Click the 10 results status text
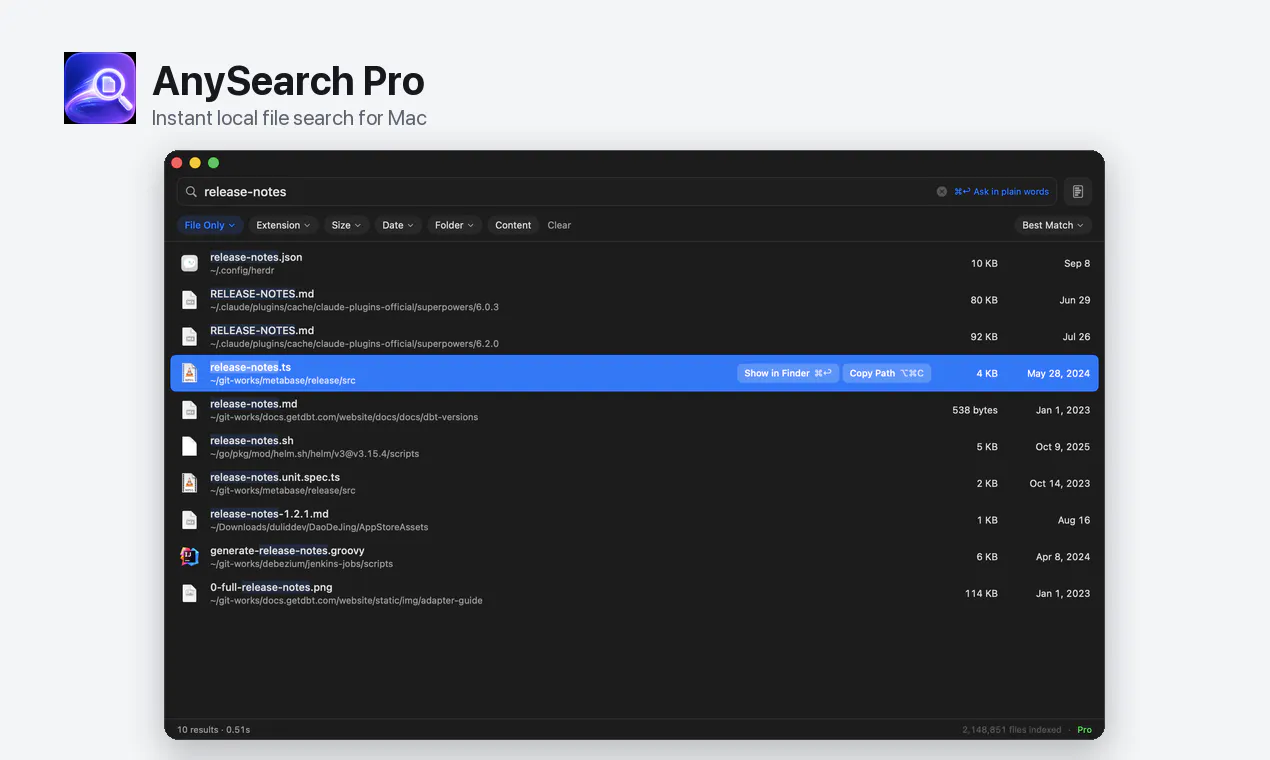Viewport: 1270px width, 760px height. coord(213,730)
